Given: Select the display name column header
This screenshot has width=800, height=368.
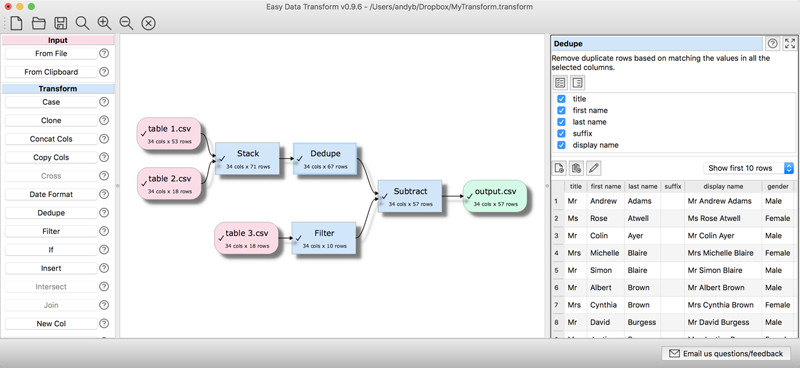Looking at the screenshot, I should tap(723, 187).
